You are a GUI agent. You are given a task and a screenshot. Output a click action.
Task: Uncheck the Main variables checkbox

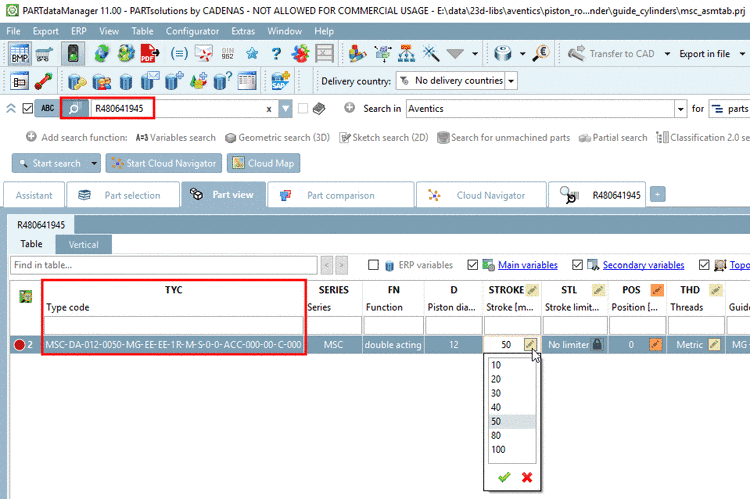pos(473,265)
